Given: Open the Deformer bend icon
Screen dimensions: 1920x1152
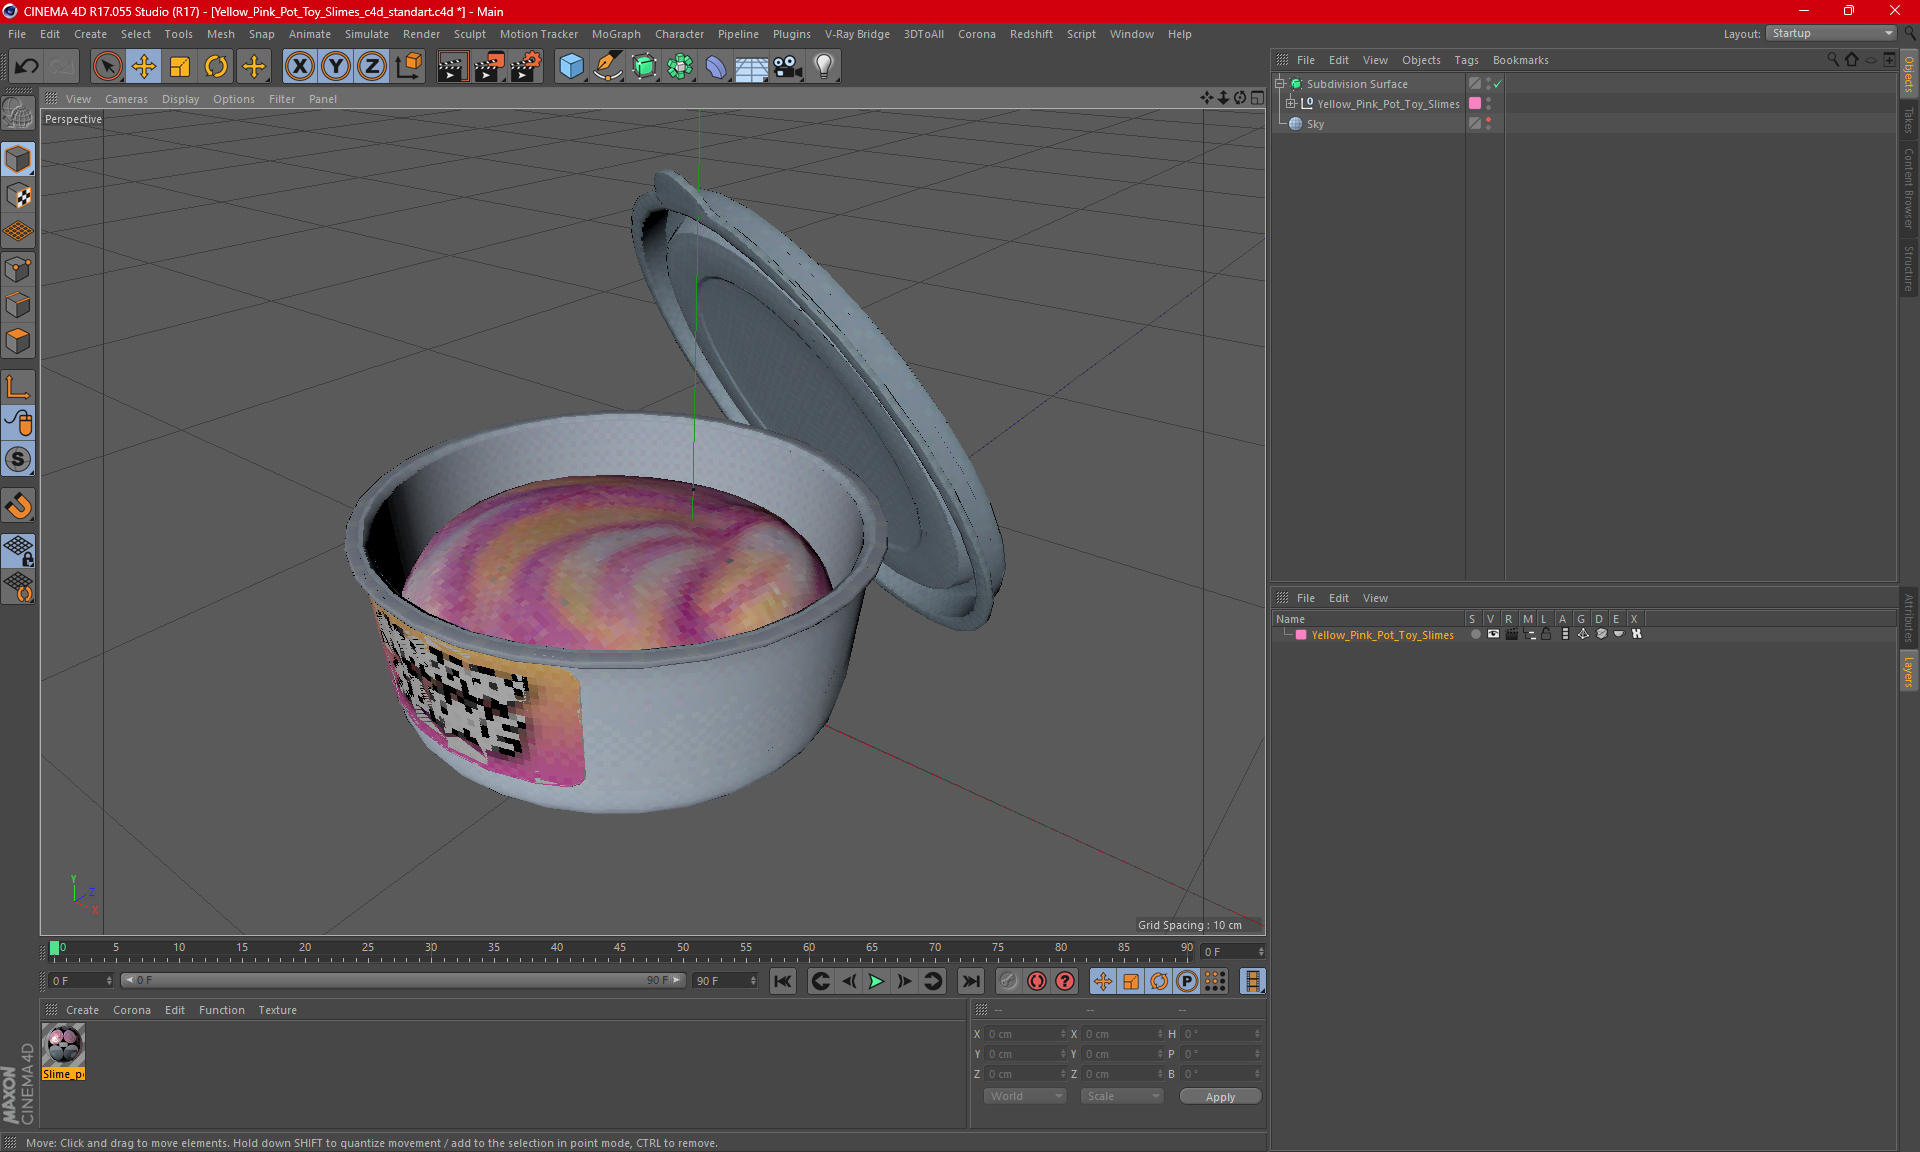Looking at the screenshot, I should [x=716, y=67].
